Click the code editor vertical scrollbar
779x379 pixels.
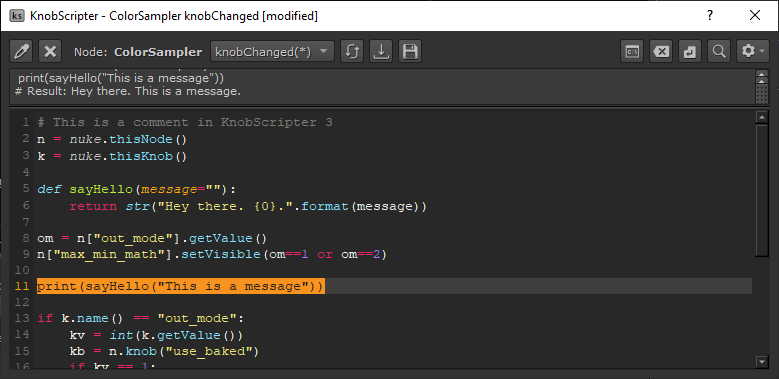pyautogui.click(x=762, y=190)
